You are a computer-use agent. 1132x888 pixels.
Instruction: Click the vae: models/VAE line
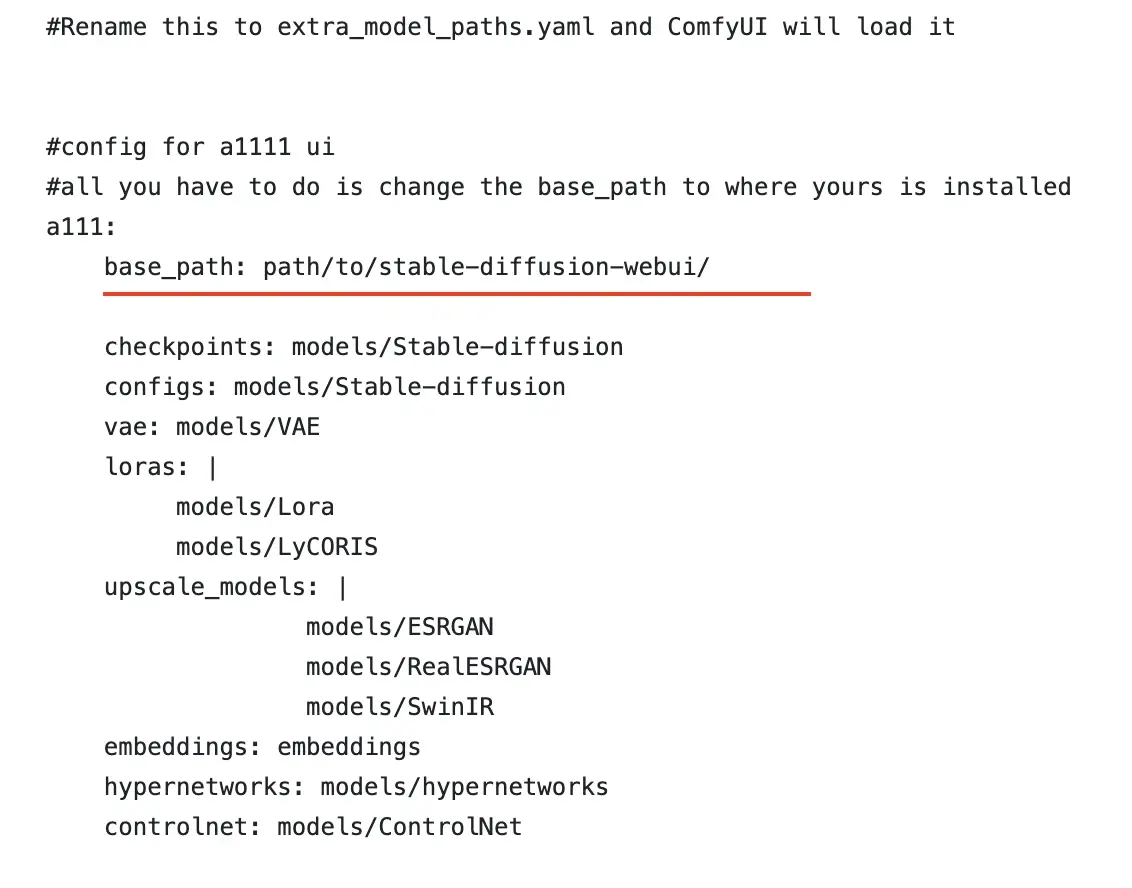[212, 427]
